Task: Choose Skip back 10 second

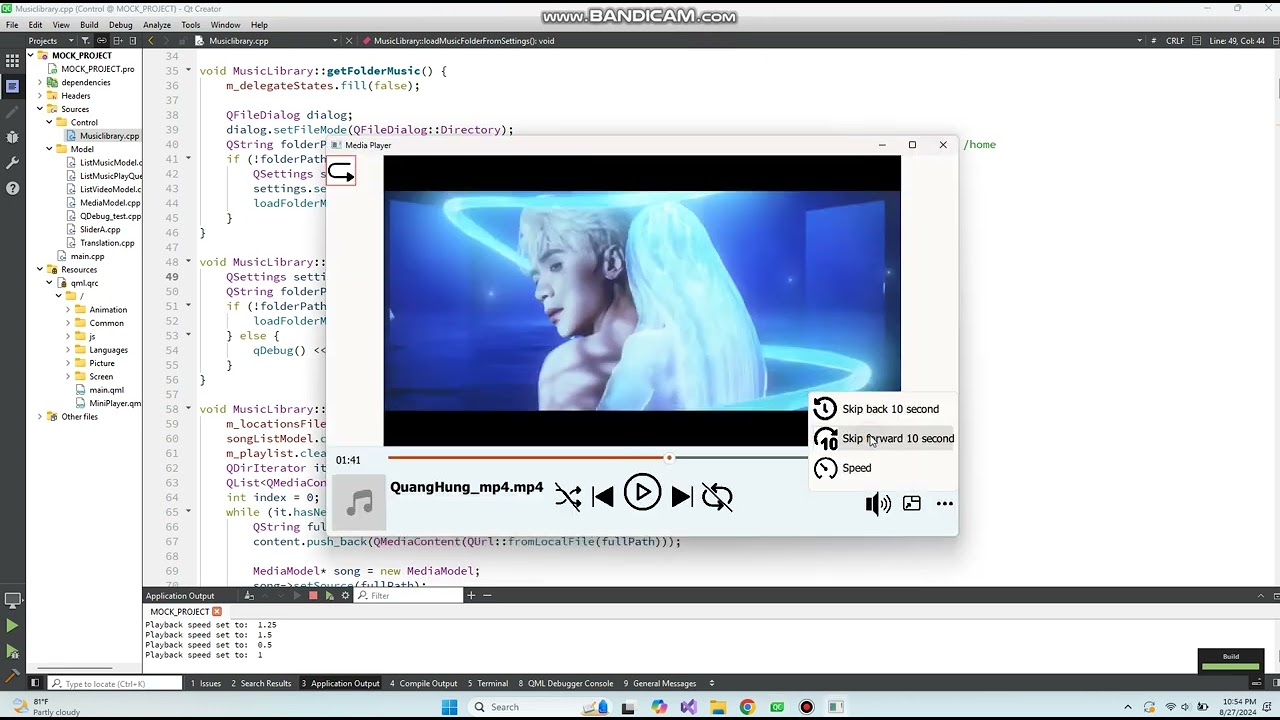Action: pyautogui.click(x=881, y=409)
